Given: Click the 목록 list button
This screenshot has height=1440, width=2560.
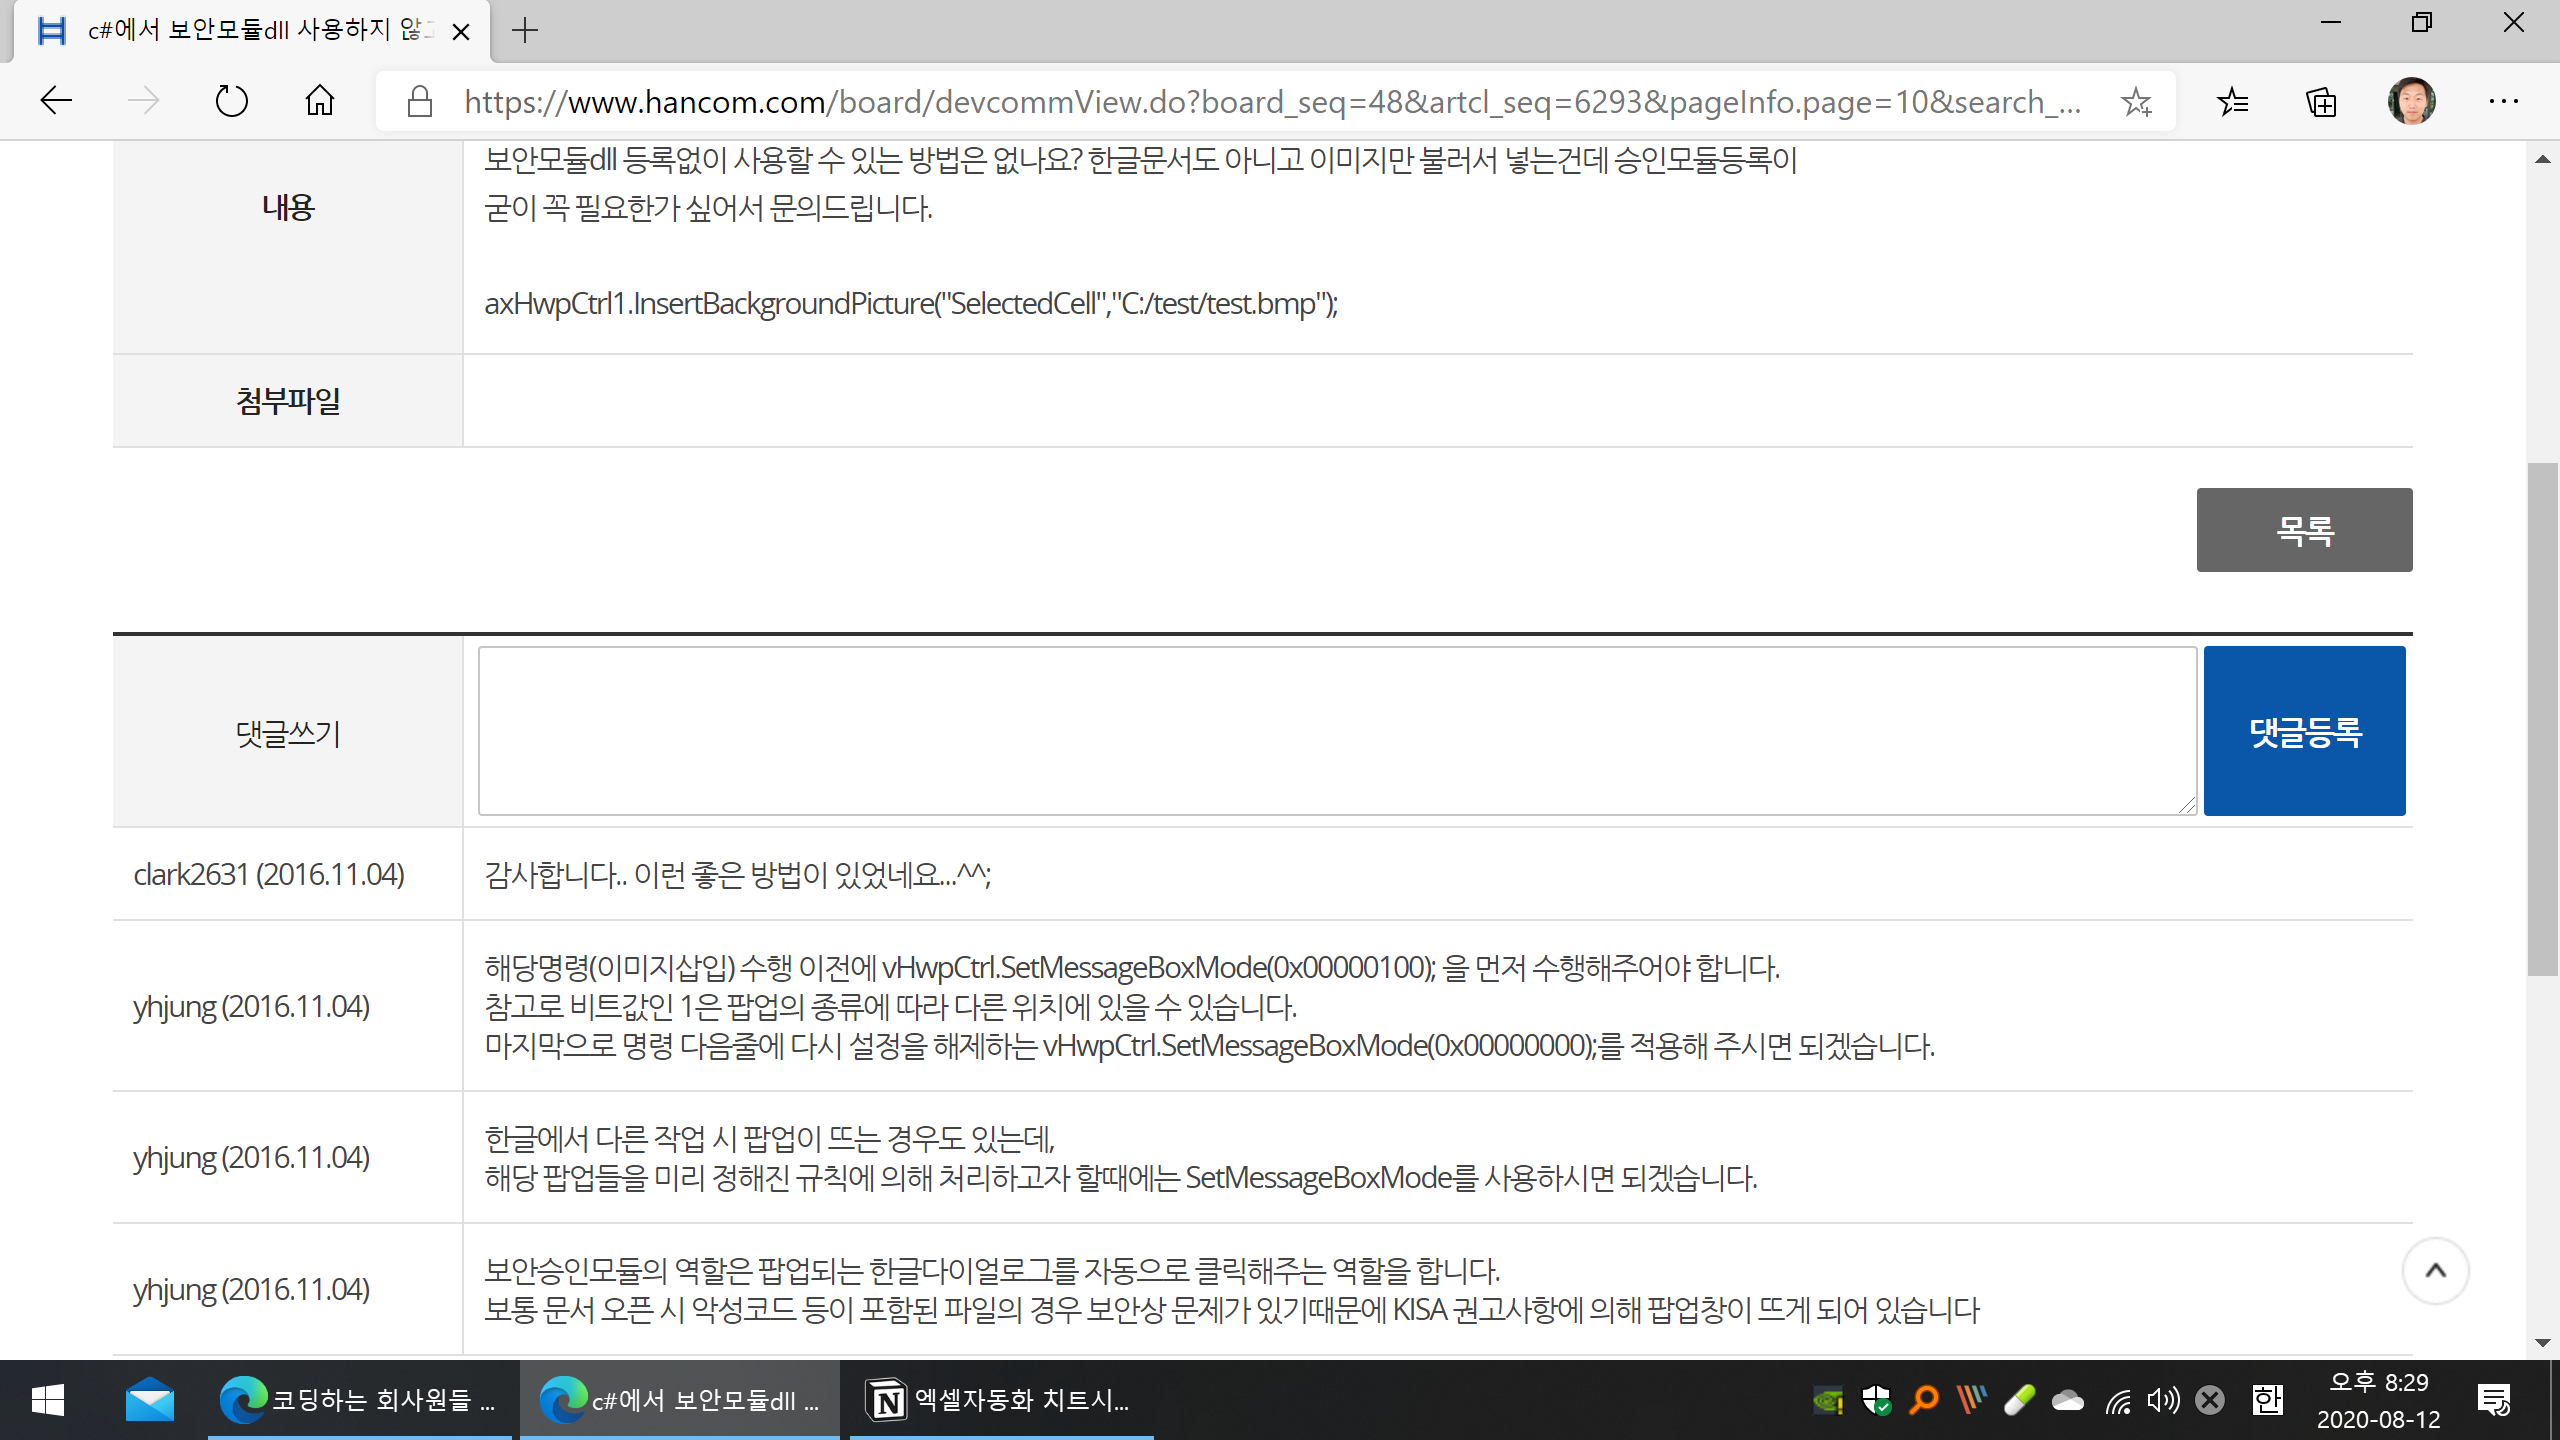Looking at the screenshot, I should pyautogui.click(x=2304, y=530).
